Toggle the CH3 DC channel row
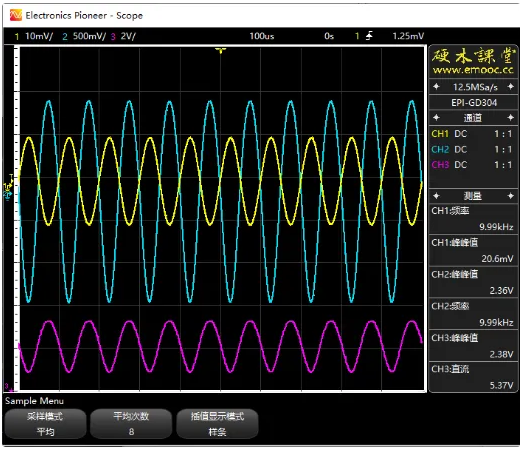This screenshot has width=525, height=455. (472, 165)
